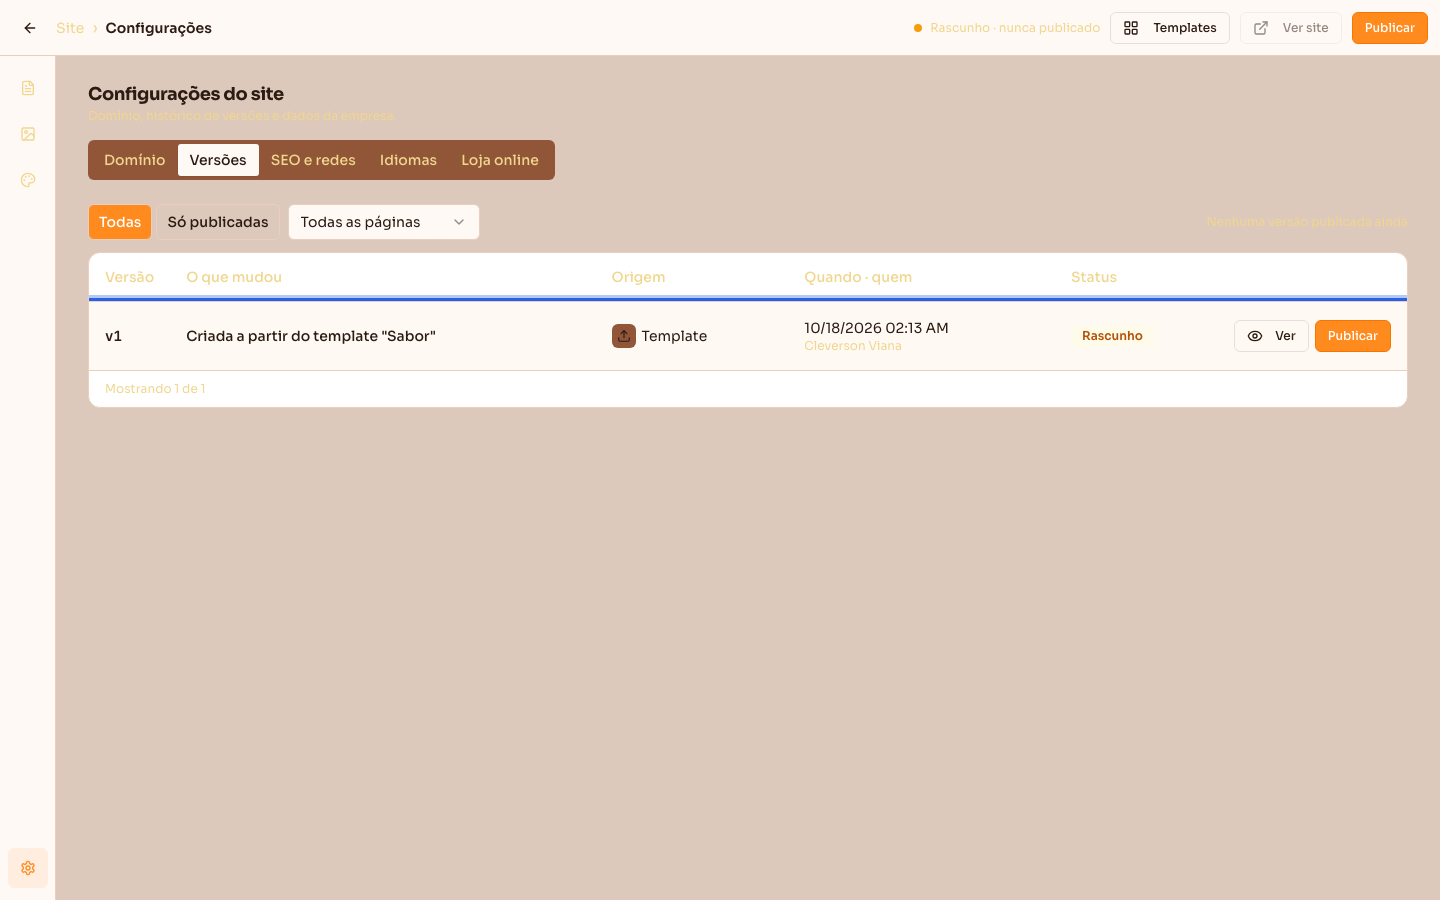Click the Status column header
The image size is (1440, 900).
tap(1094, 277)
